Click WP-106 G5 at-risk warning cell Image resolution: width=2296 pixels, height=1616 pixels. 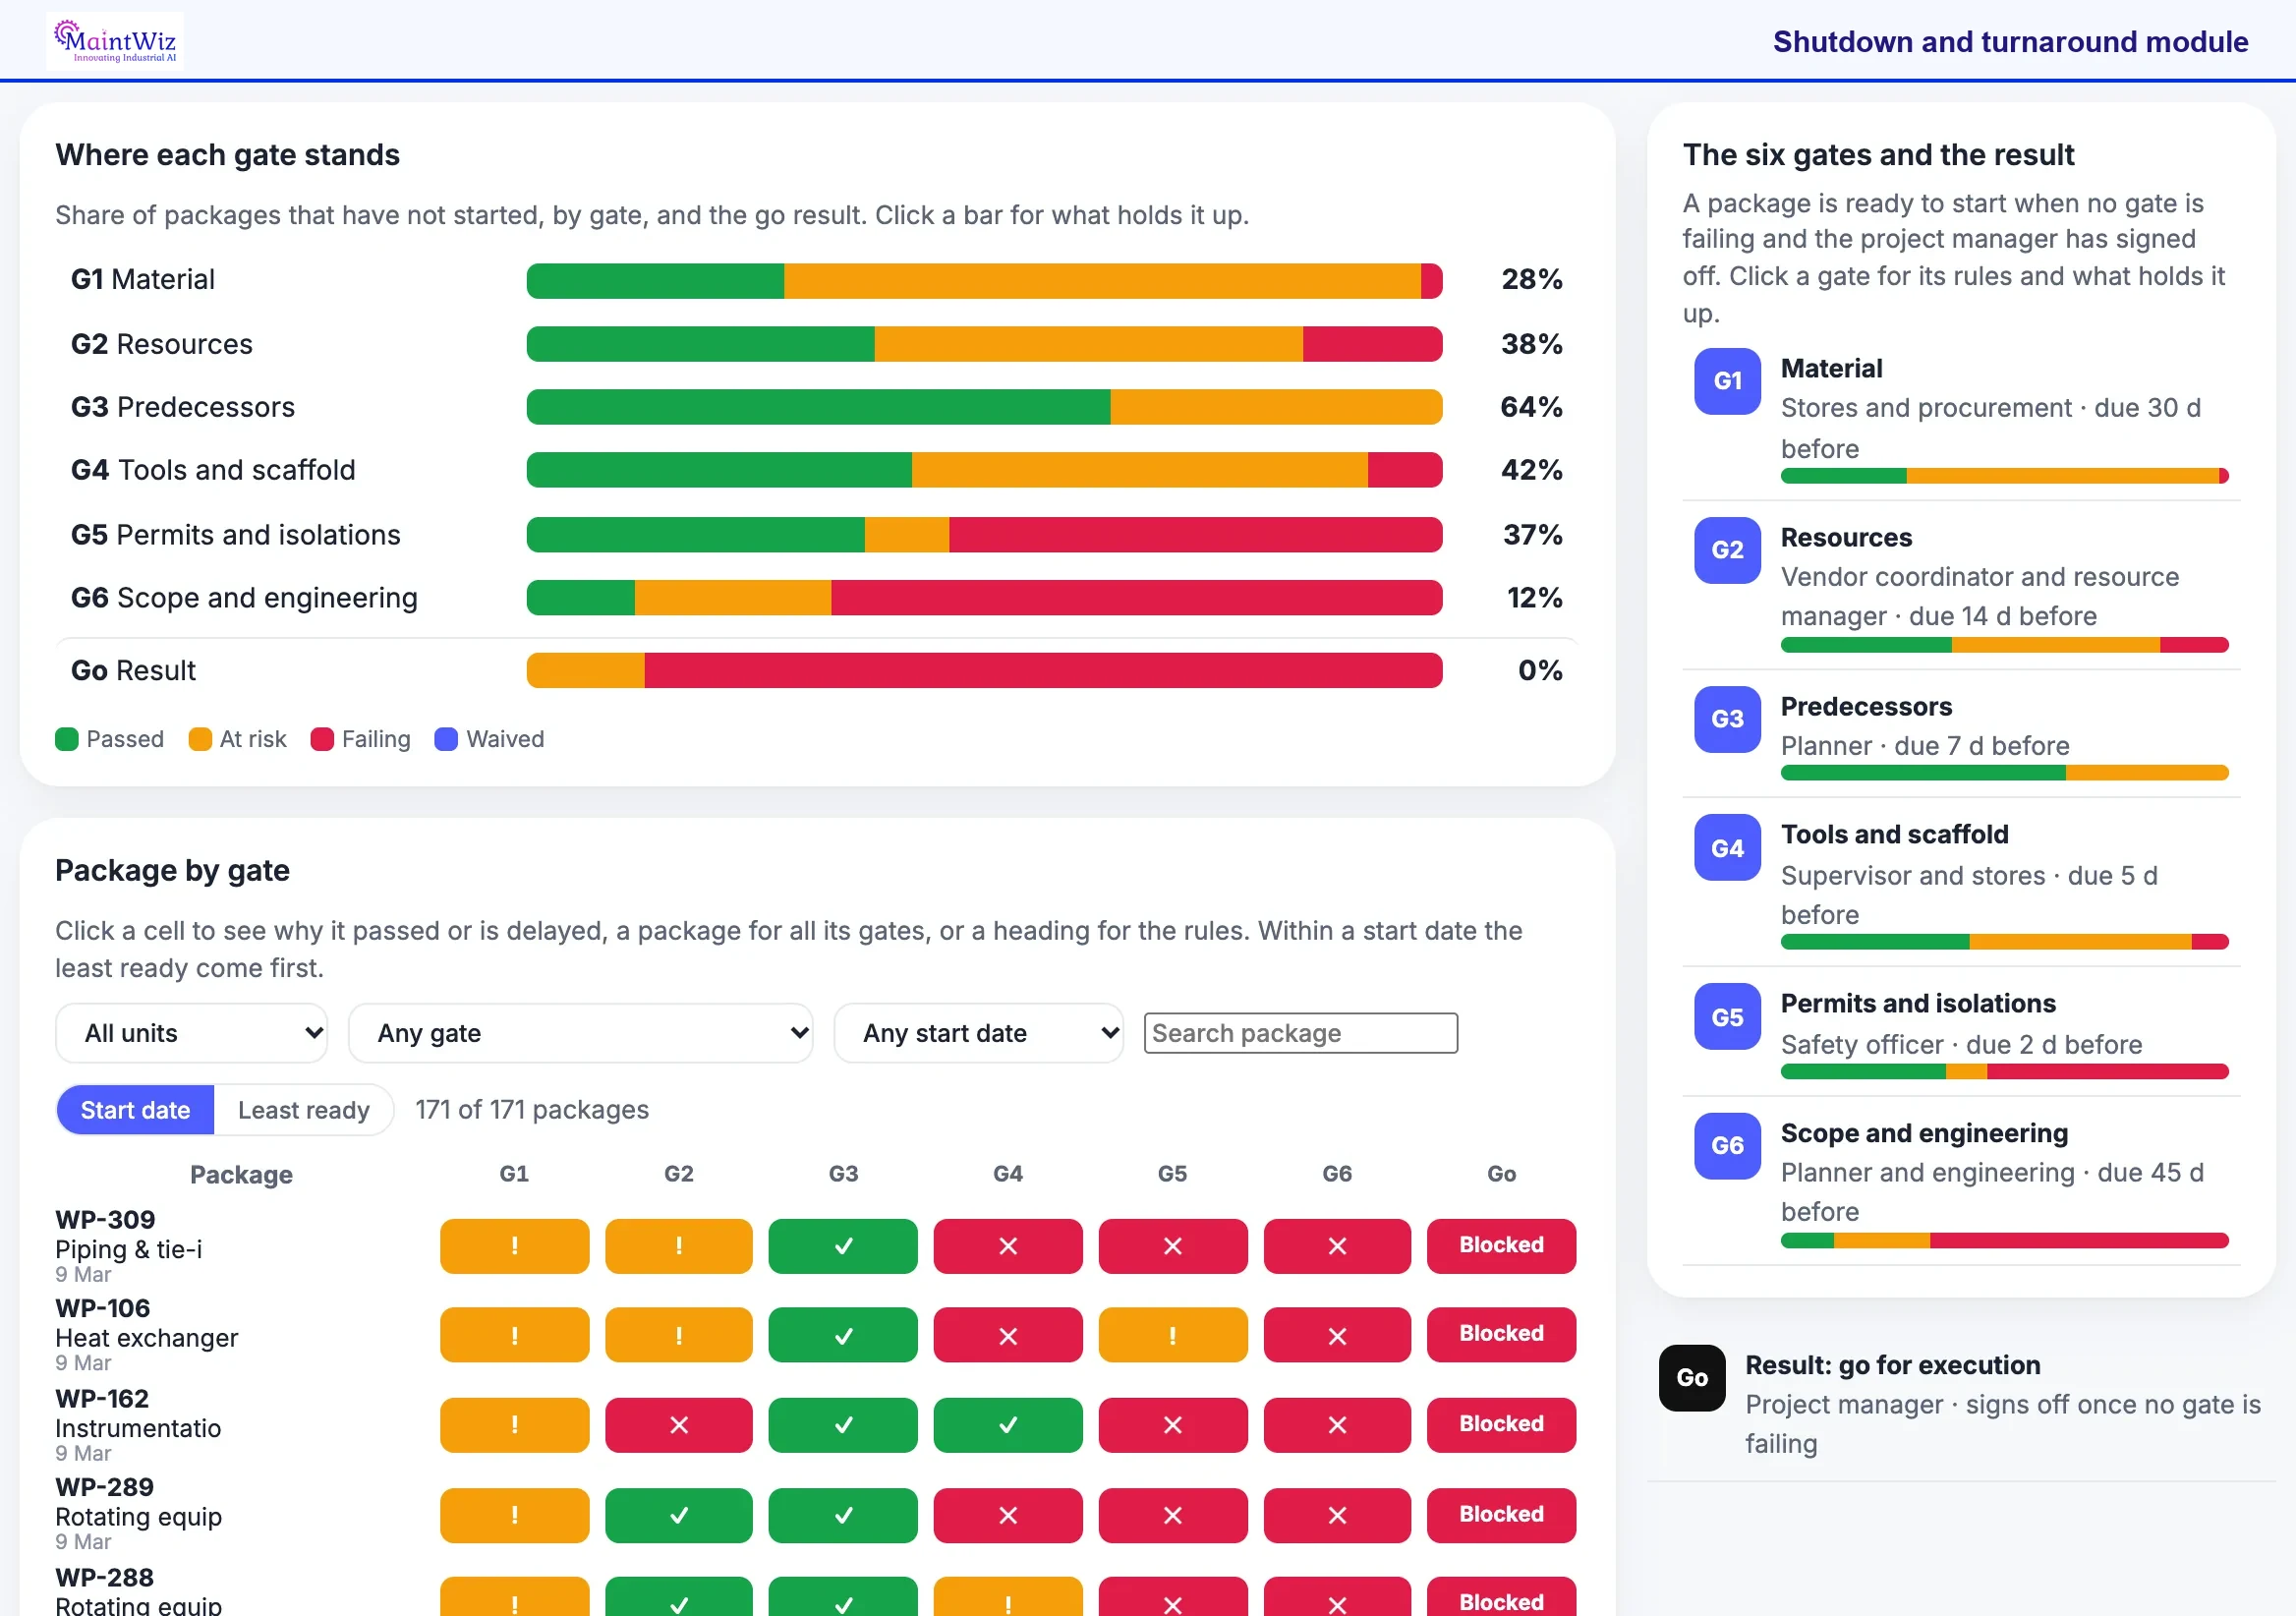coord(1173,1335)
